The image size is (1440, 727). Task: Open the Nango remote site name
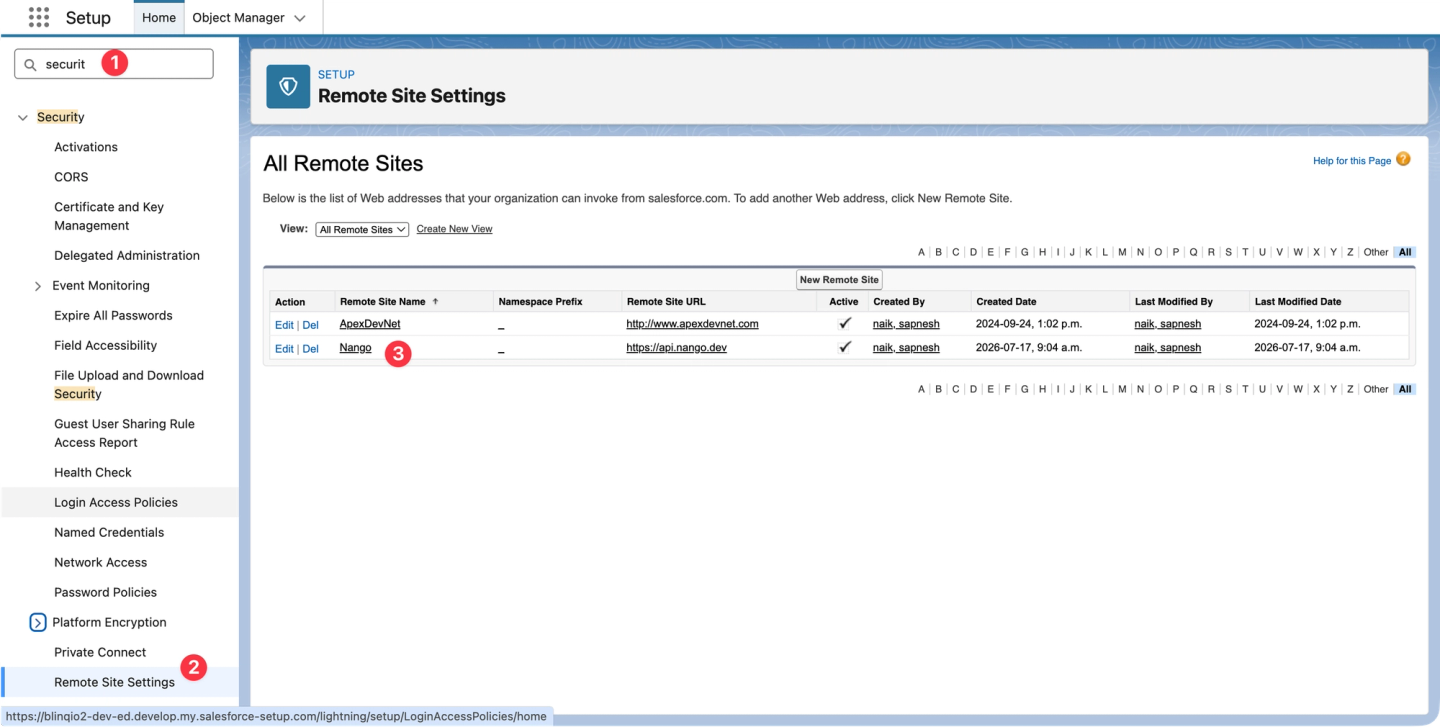click(355, 348)
